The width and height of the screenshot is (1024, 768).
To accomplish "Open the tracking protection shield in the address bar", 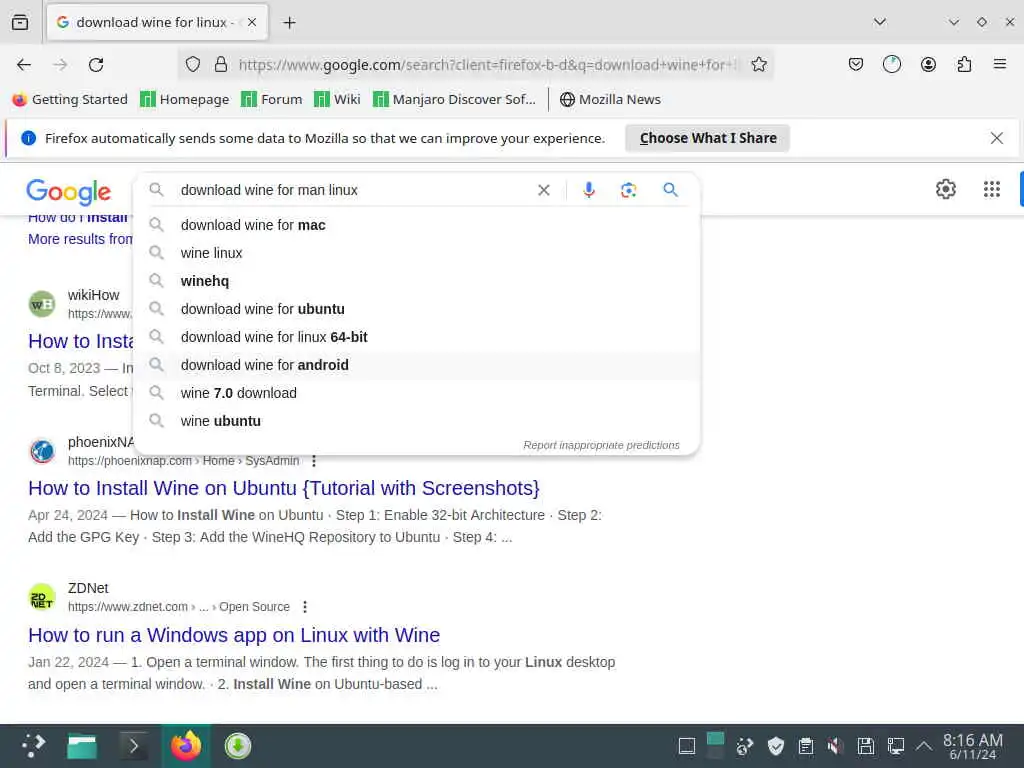I will (x=192, y=64).
